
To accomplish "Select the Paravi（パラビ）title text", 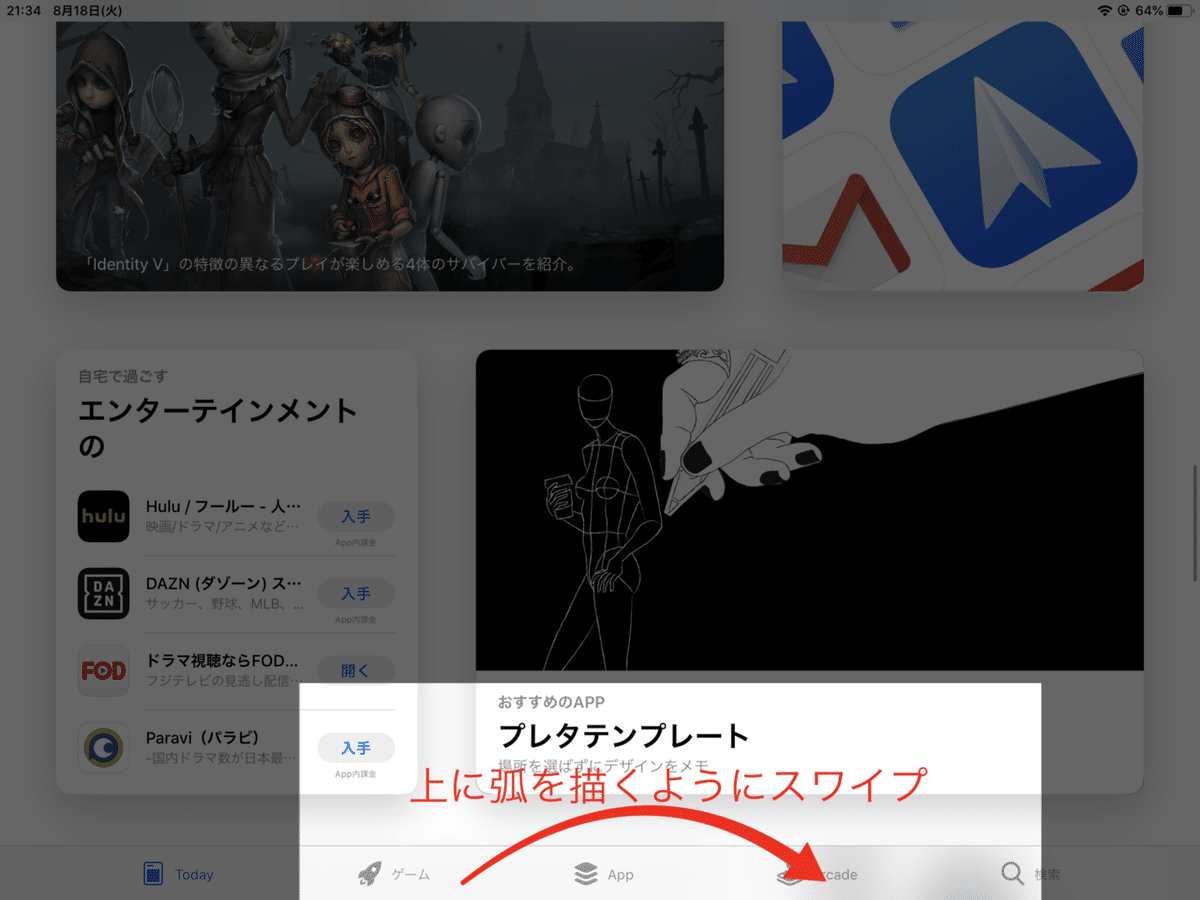I will pyautogui.click(x=202, y=737).
